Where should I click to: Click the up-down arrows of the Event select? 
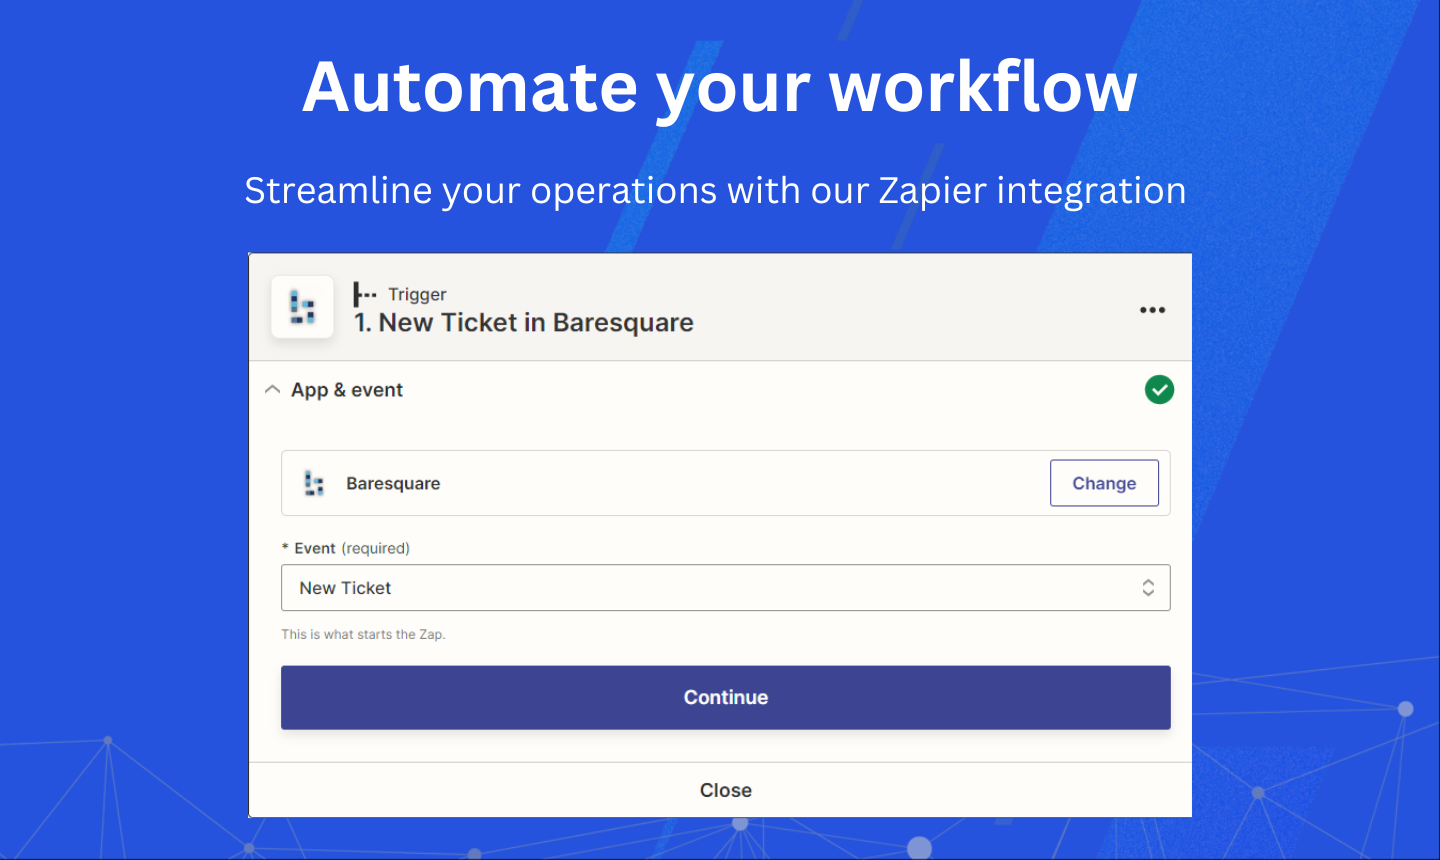click(1148, 588)
